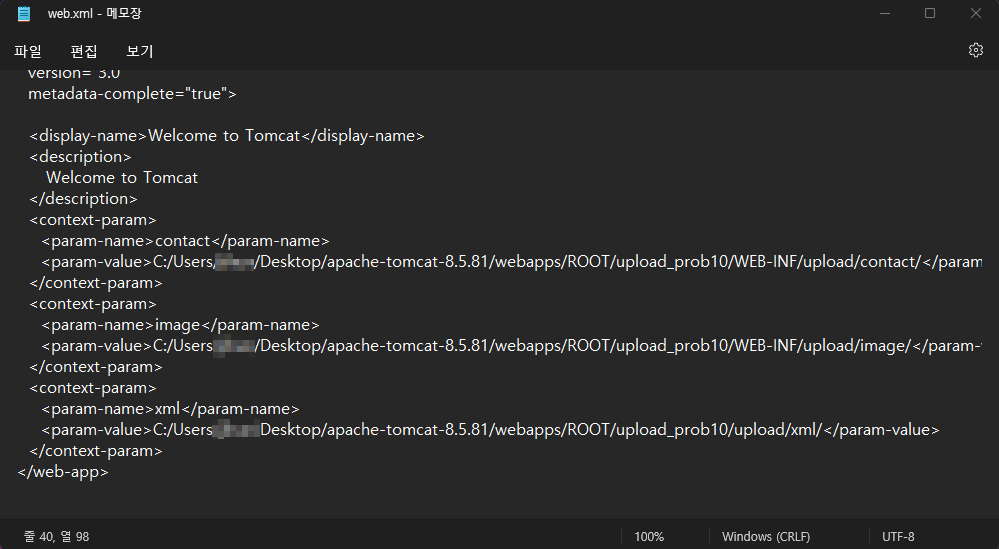Click the param-name xml text
Viewport: 999px width, 549px height.
tap(168, 409)
